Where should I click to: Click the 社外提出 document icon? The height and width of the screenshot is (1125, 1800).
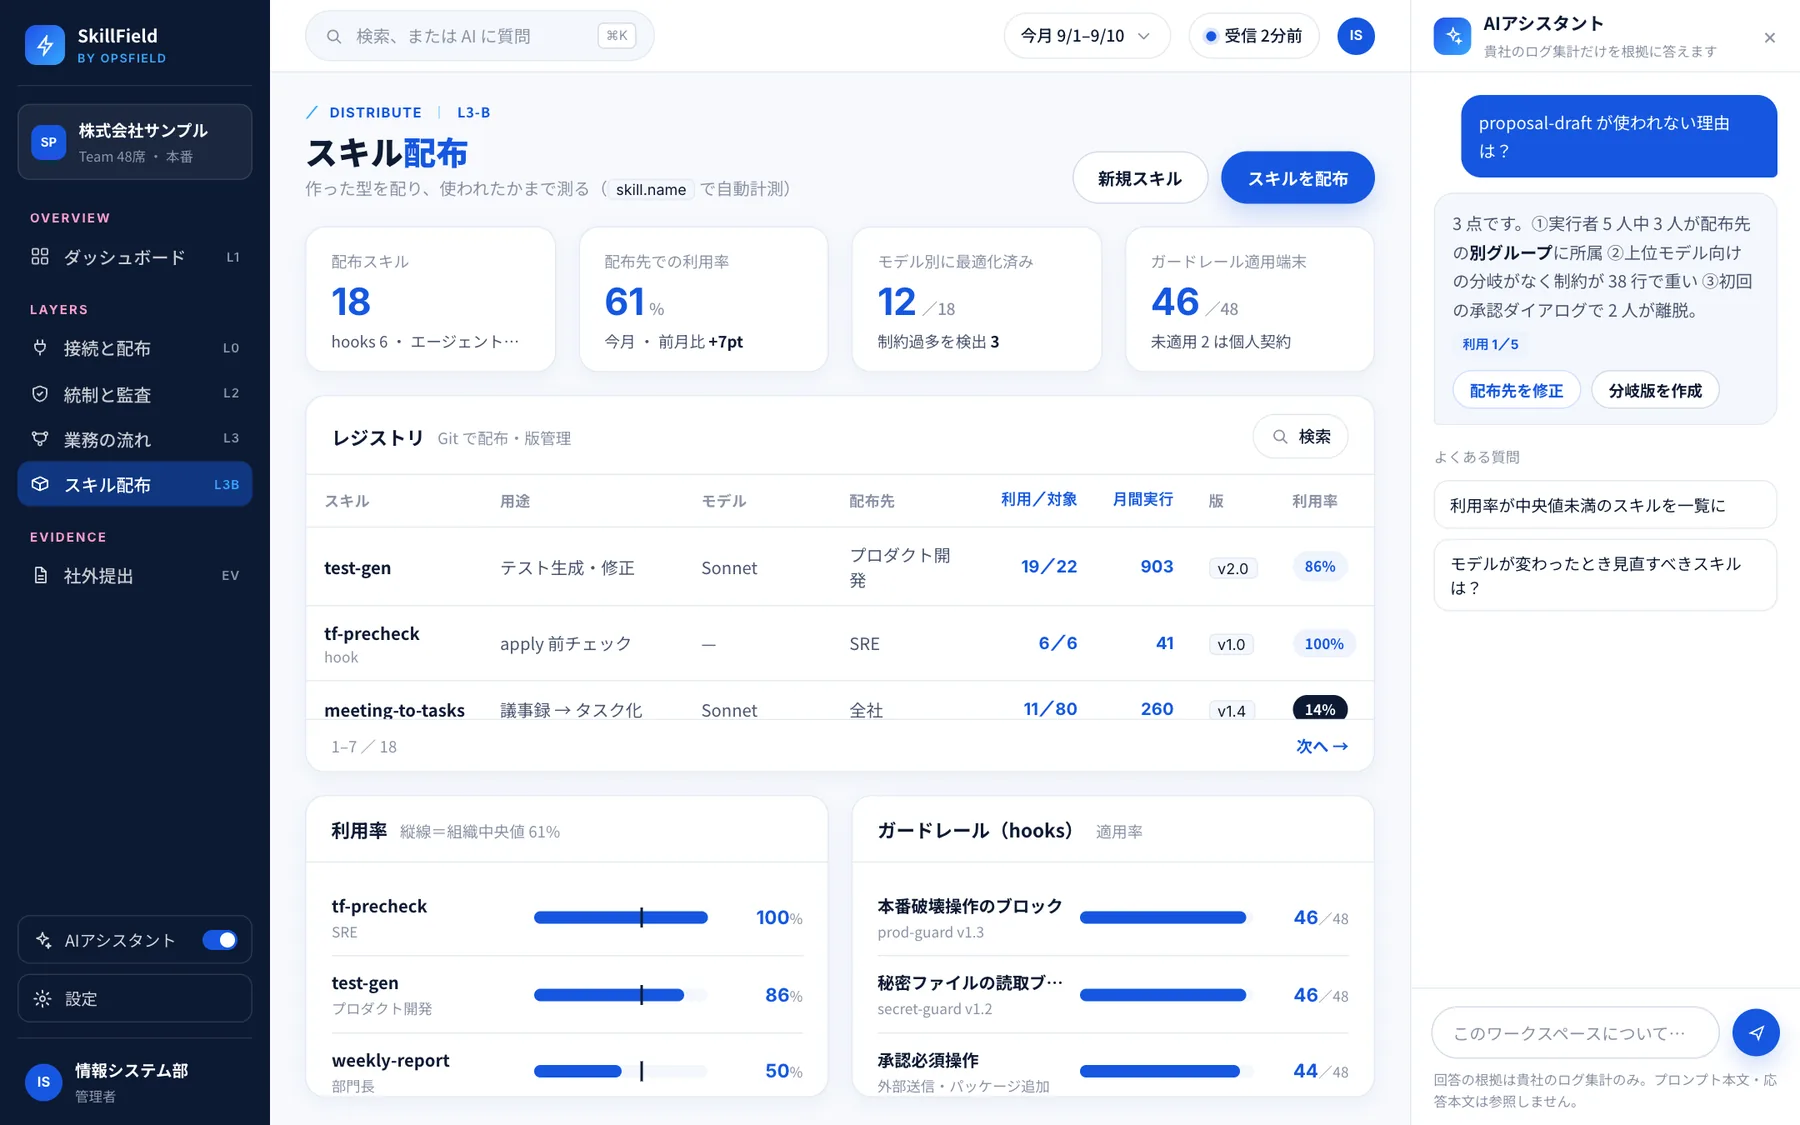pos(40,575)
